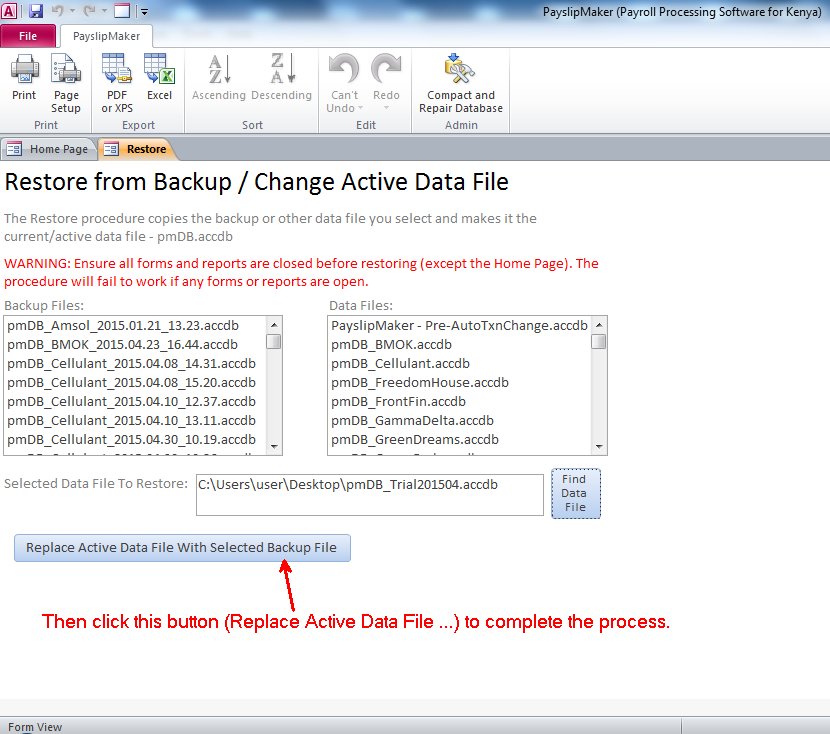
Task: Open the Can't Undo ribbon dropdown arrow
Action: tap(360, 108)
